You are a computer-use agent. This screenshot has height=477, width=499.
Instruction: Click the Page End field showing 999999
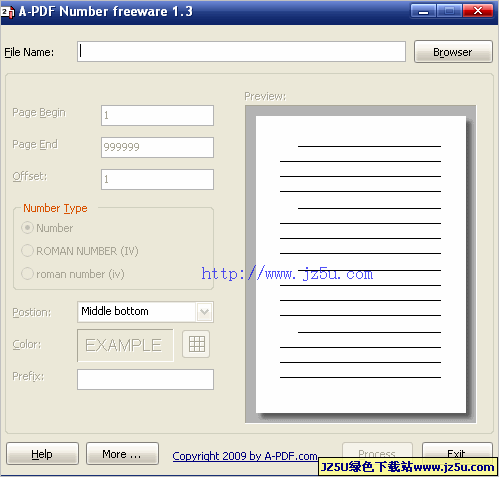point(157,147)
